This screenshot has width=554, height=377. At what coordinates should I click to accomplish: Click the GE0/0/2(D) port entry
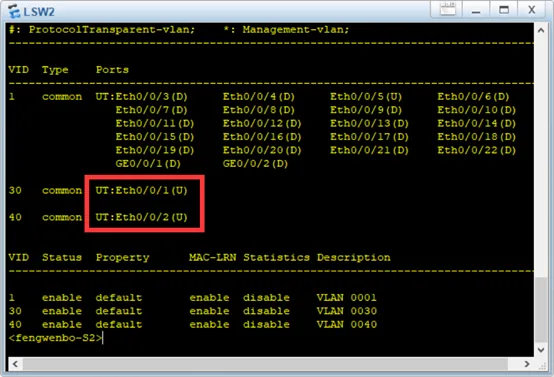pos(255,164)
